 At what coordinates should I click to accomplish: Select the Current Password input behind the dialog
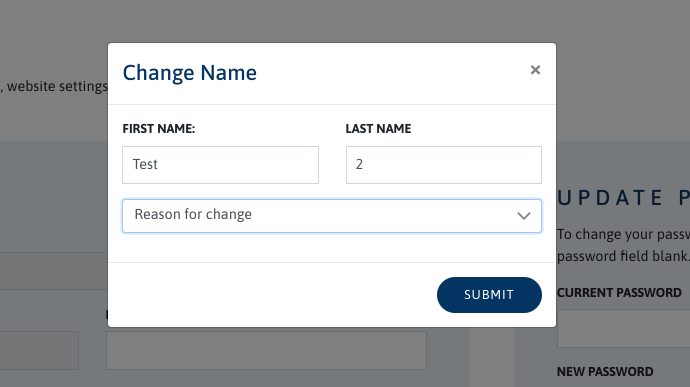coord(624,328)
